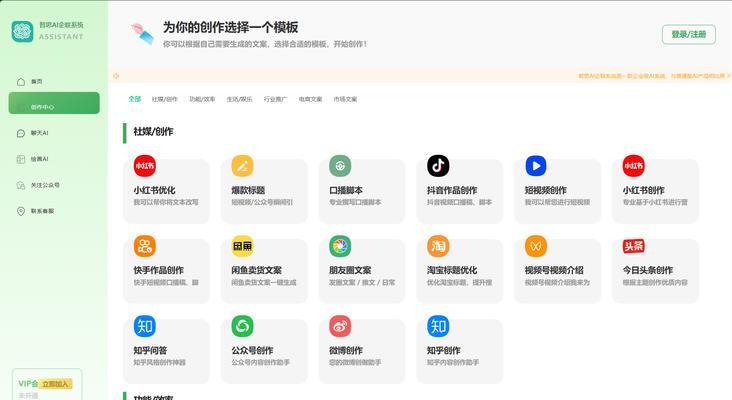Viewport: 732px width, 400px height.
Task: Click the home icon beside 首页
Action: [x=21, y=82]
